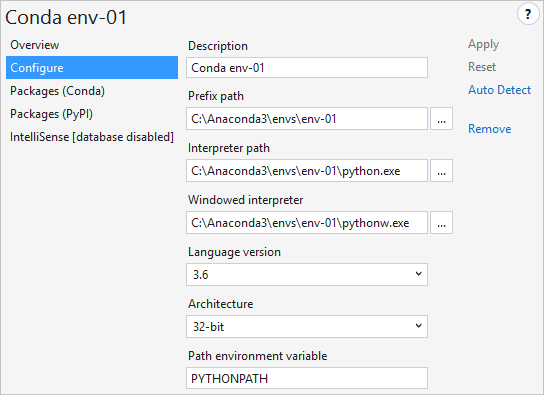The image size is (544, 395).
Task: Open the Architecture dropdown
Action: click(x=307, y=327)
